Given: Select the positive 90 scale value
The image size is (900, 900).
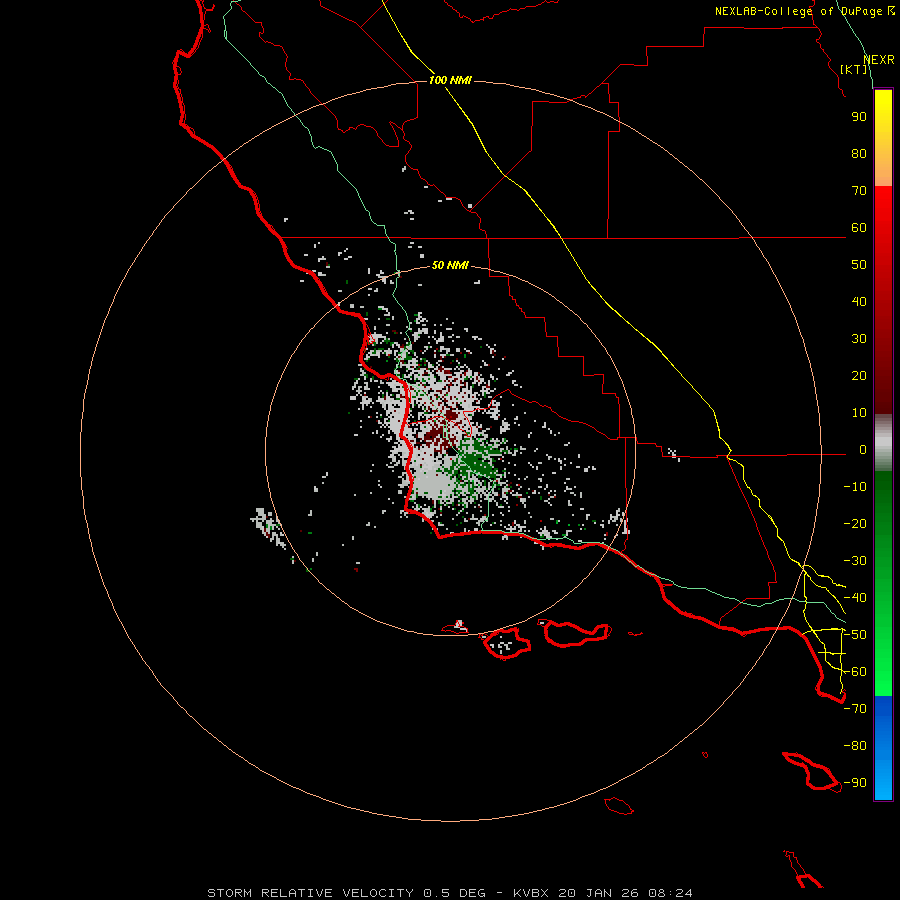Looking at the screenshot, I should 859,117.
